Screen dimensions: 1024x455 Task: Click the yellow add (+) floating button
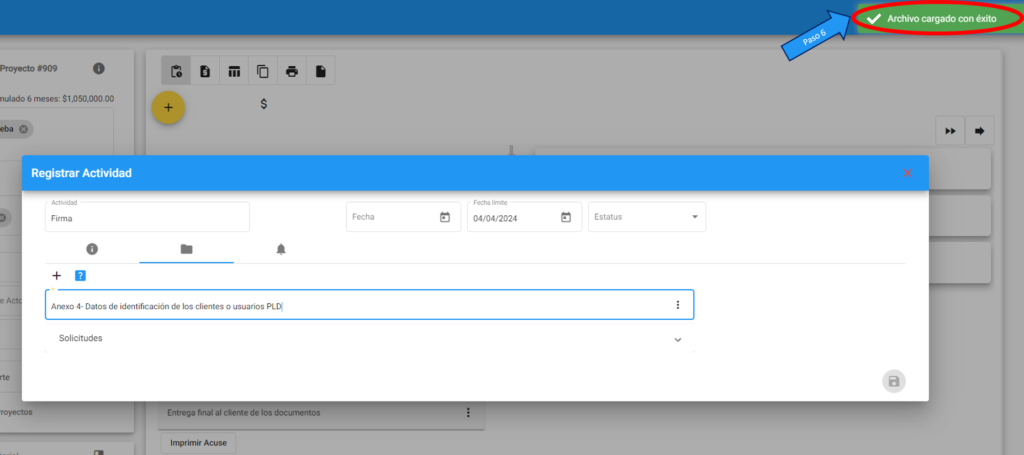[x=168, y=108]
